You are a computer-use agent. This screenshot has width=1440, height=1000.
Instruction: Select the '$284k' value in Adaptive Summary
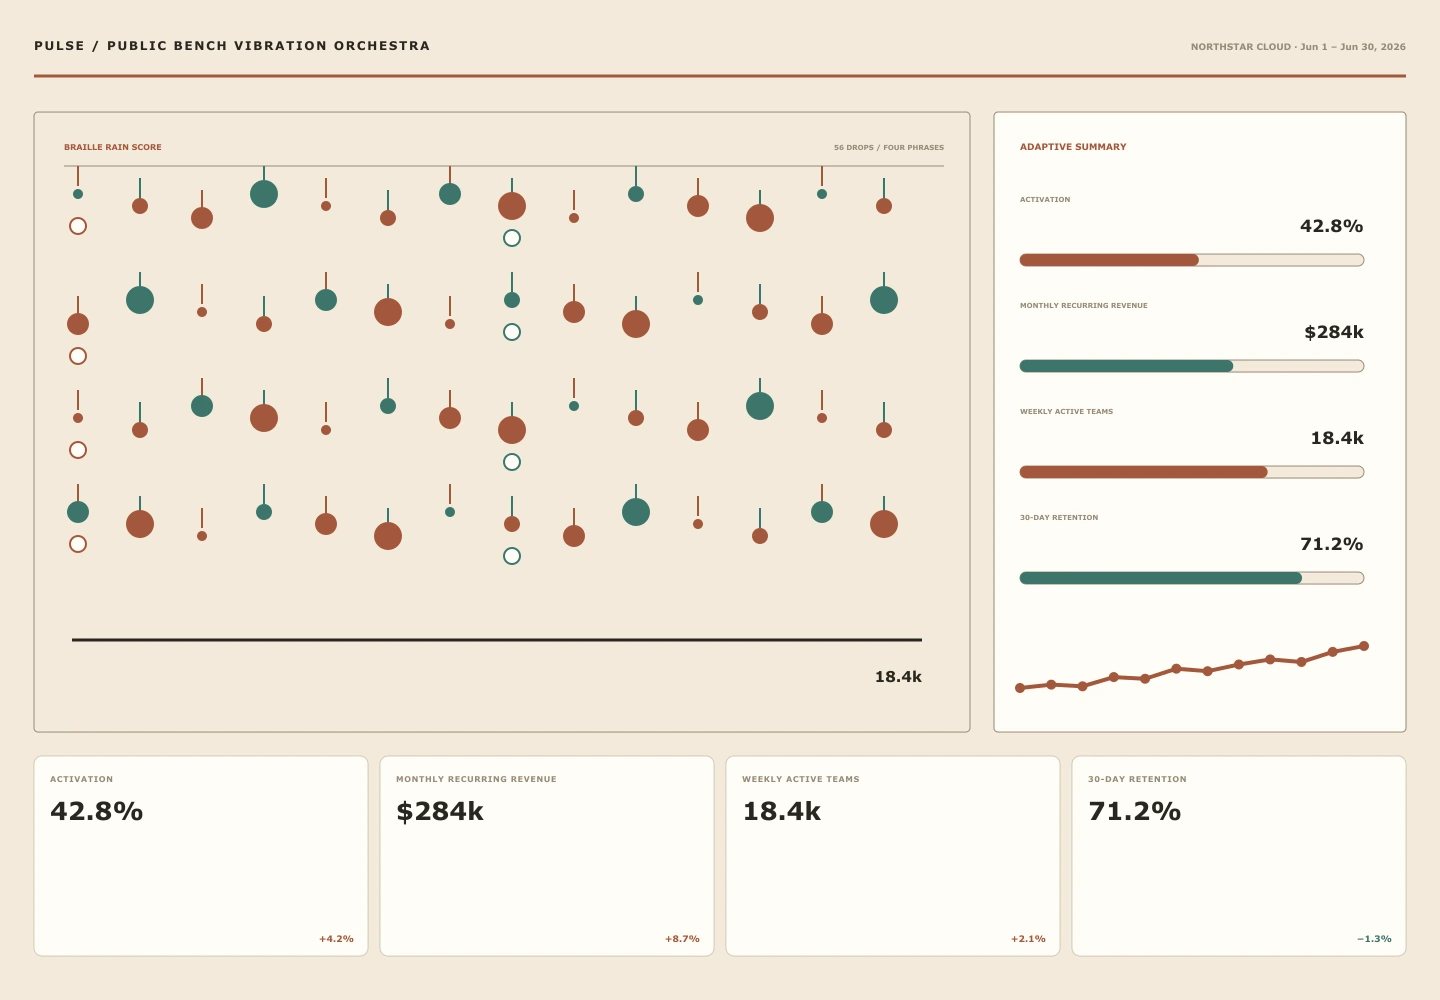tap(1334, 332)
